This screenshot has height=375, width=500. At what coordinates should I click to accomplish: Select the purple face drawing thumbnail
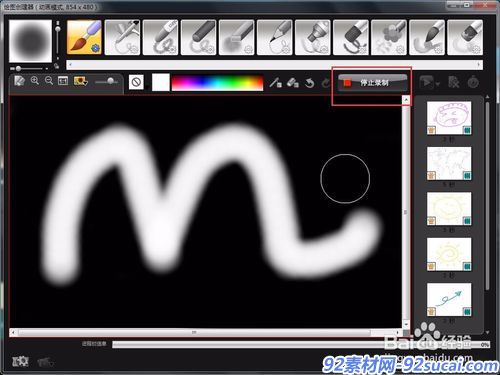point(449,118)
